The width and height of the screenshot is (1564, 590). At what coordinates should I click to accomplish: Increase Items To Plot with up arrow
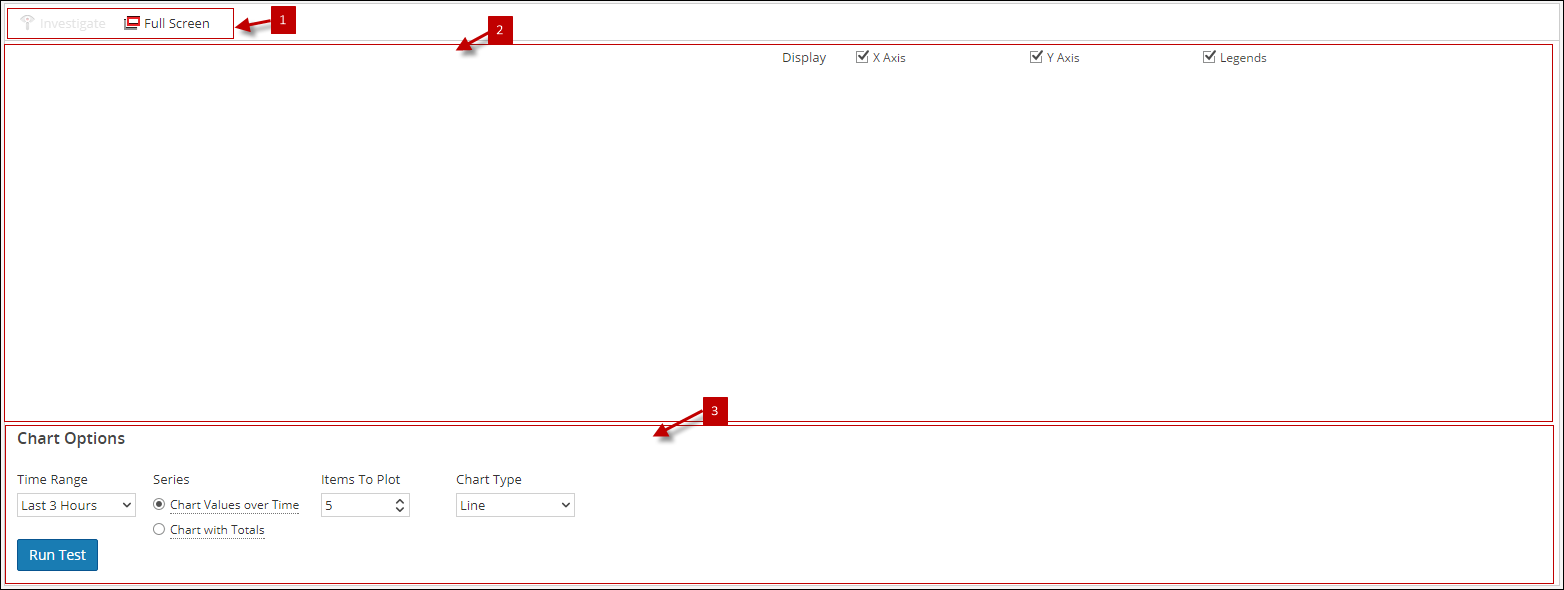(400, 501)
